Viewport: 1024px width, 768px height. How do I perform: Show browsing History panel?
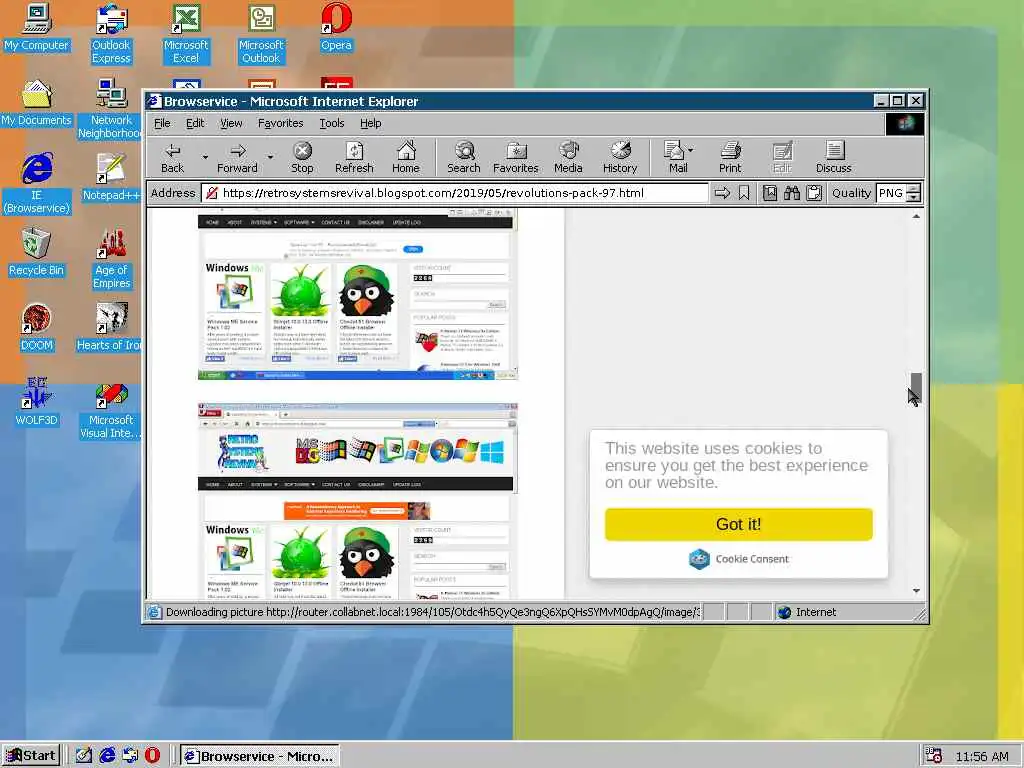(620, 157)
